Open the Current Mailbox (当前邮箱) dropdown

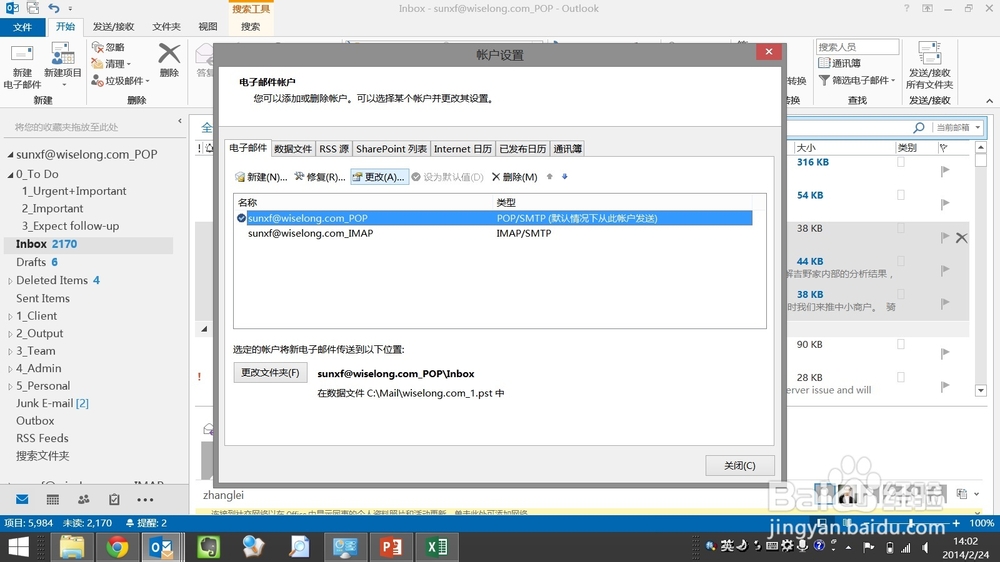958,128
